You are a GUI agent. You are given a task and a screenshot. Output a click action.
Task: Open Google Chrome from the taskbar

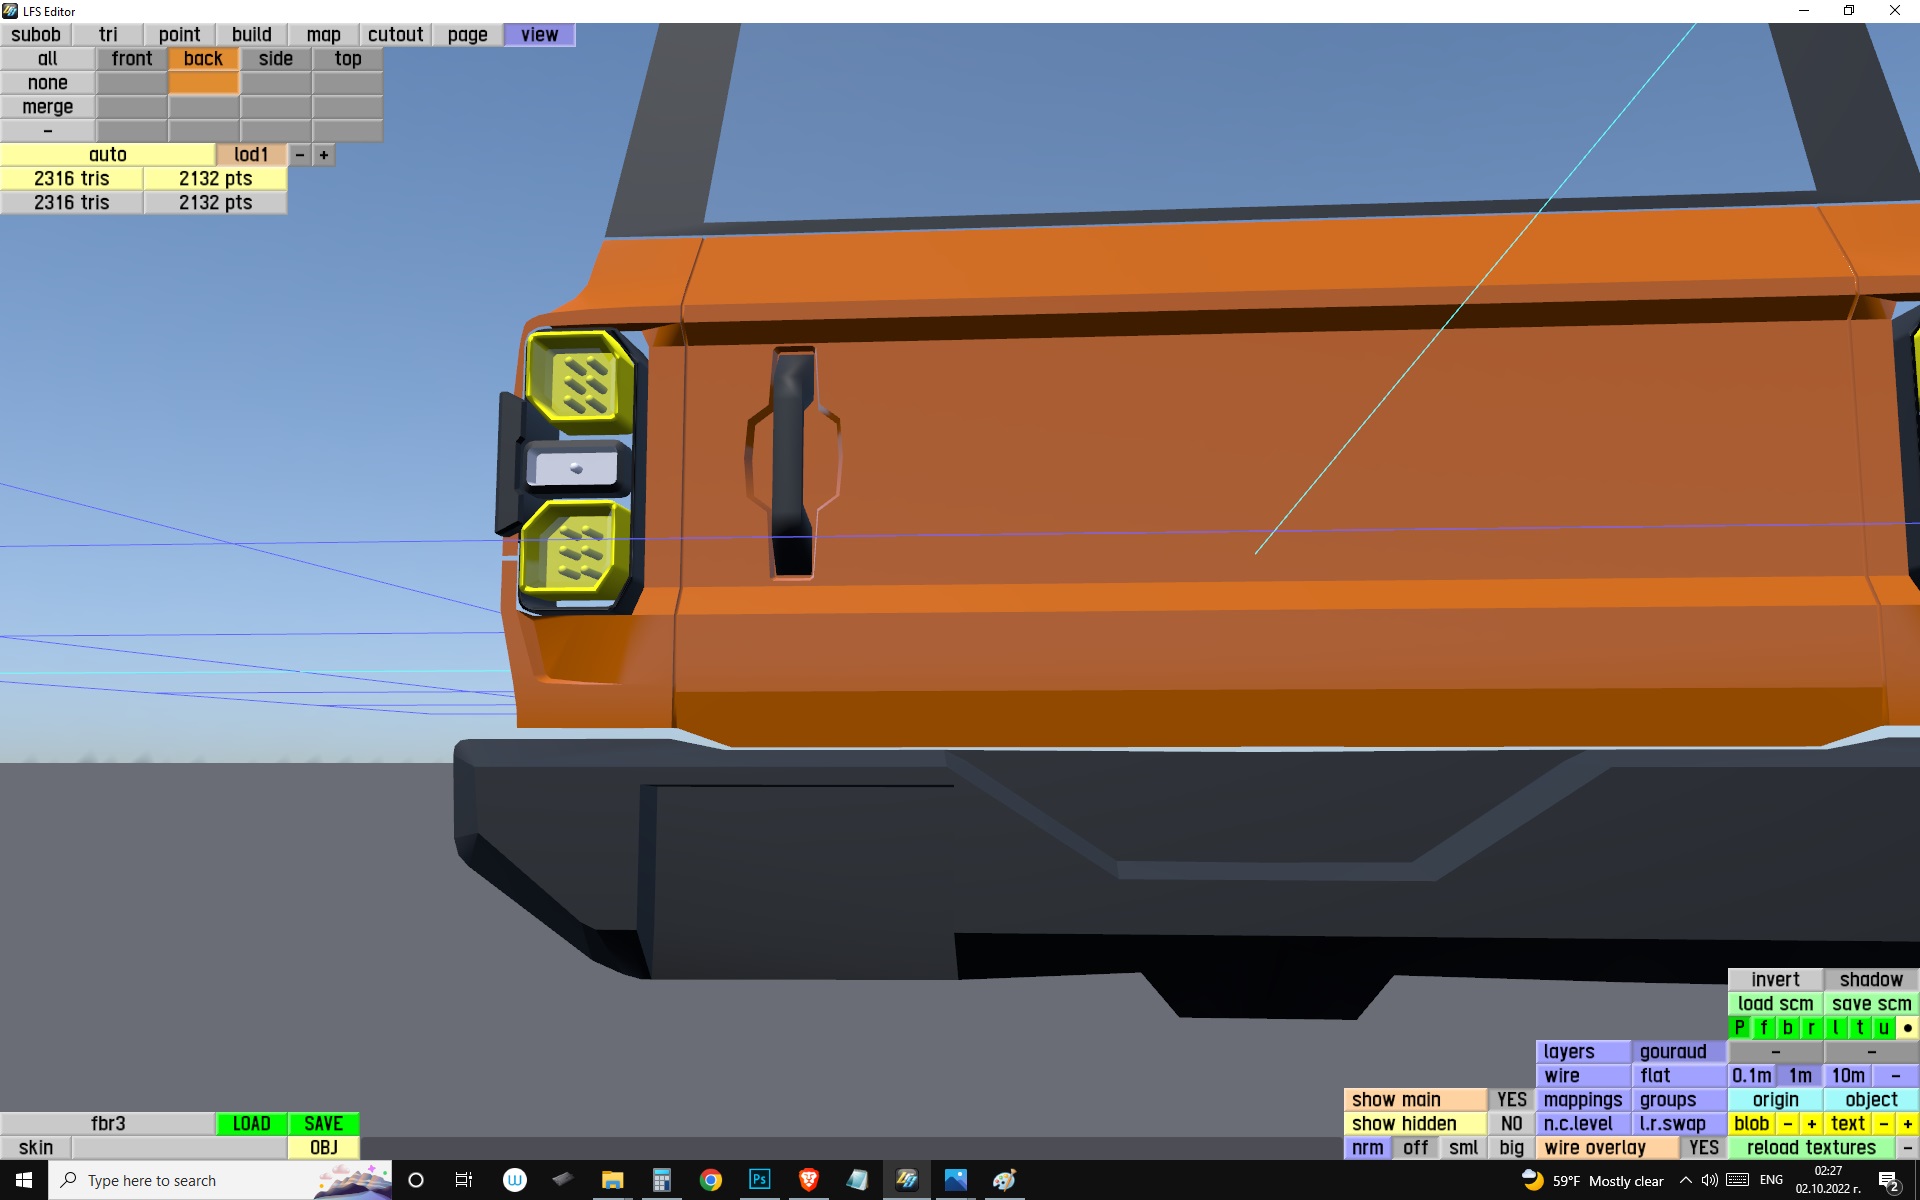tap(710, 1180)
